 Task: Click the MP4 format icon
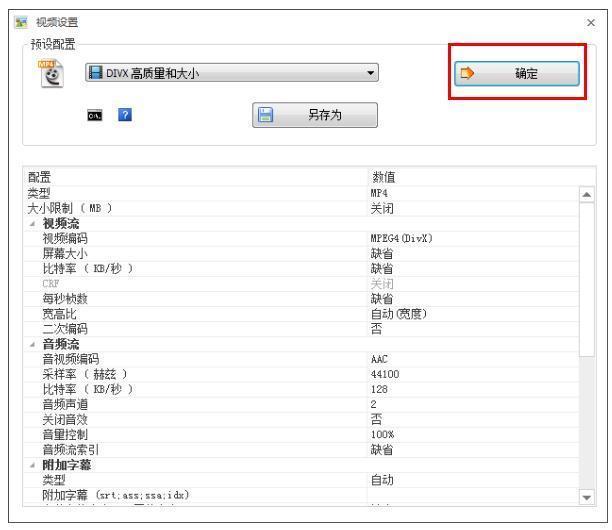[x=48, y=74]
